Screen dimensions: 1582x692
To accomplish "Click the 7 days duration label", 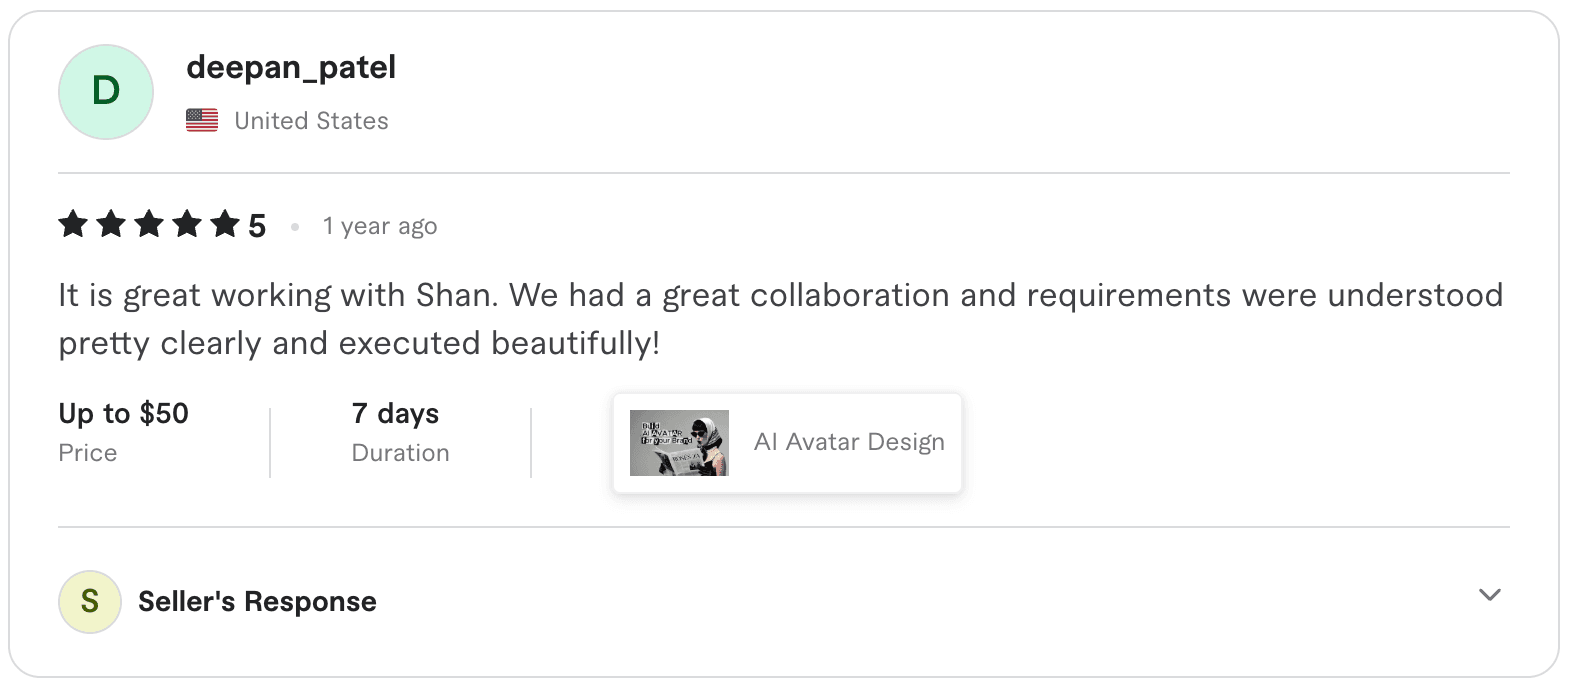I will click(395, 413).
